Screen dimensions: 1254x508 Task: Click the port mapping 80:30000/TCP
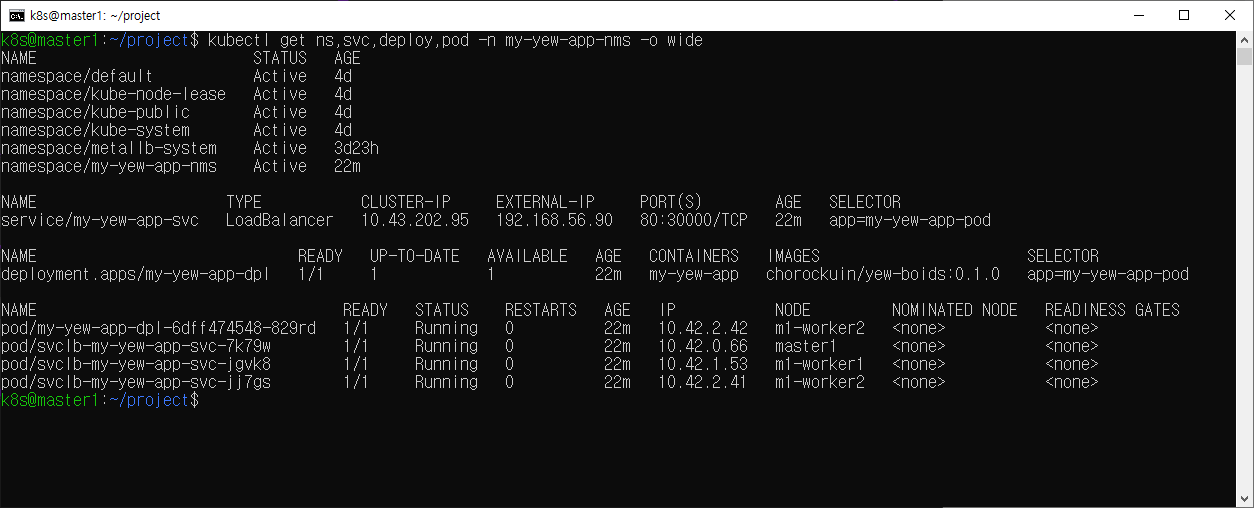point(694,220)
